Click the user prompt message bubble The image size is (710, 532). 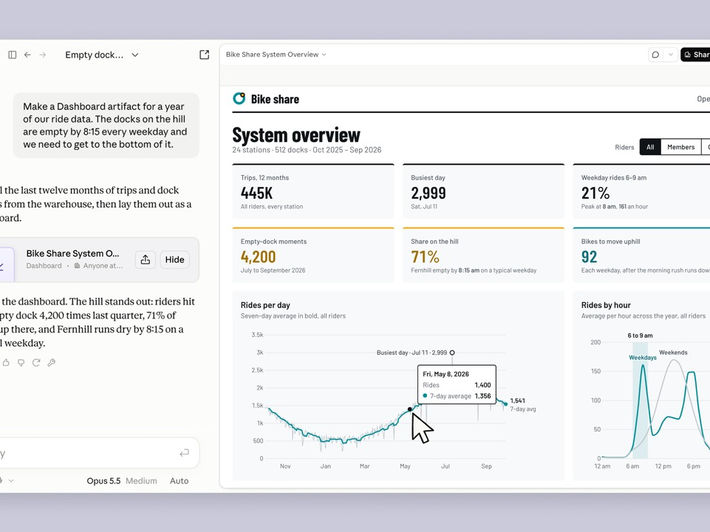point(106,125)
